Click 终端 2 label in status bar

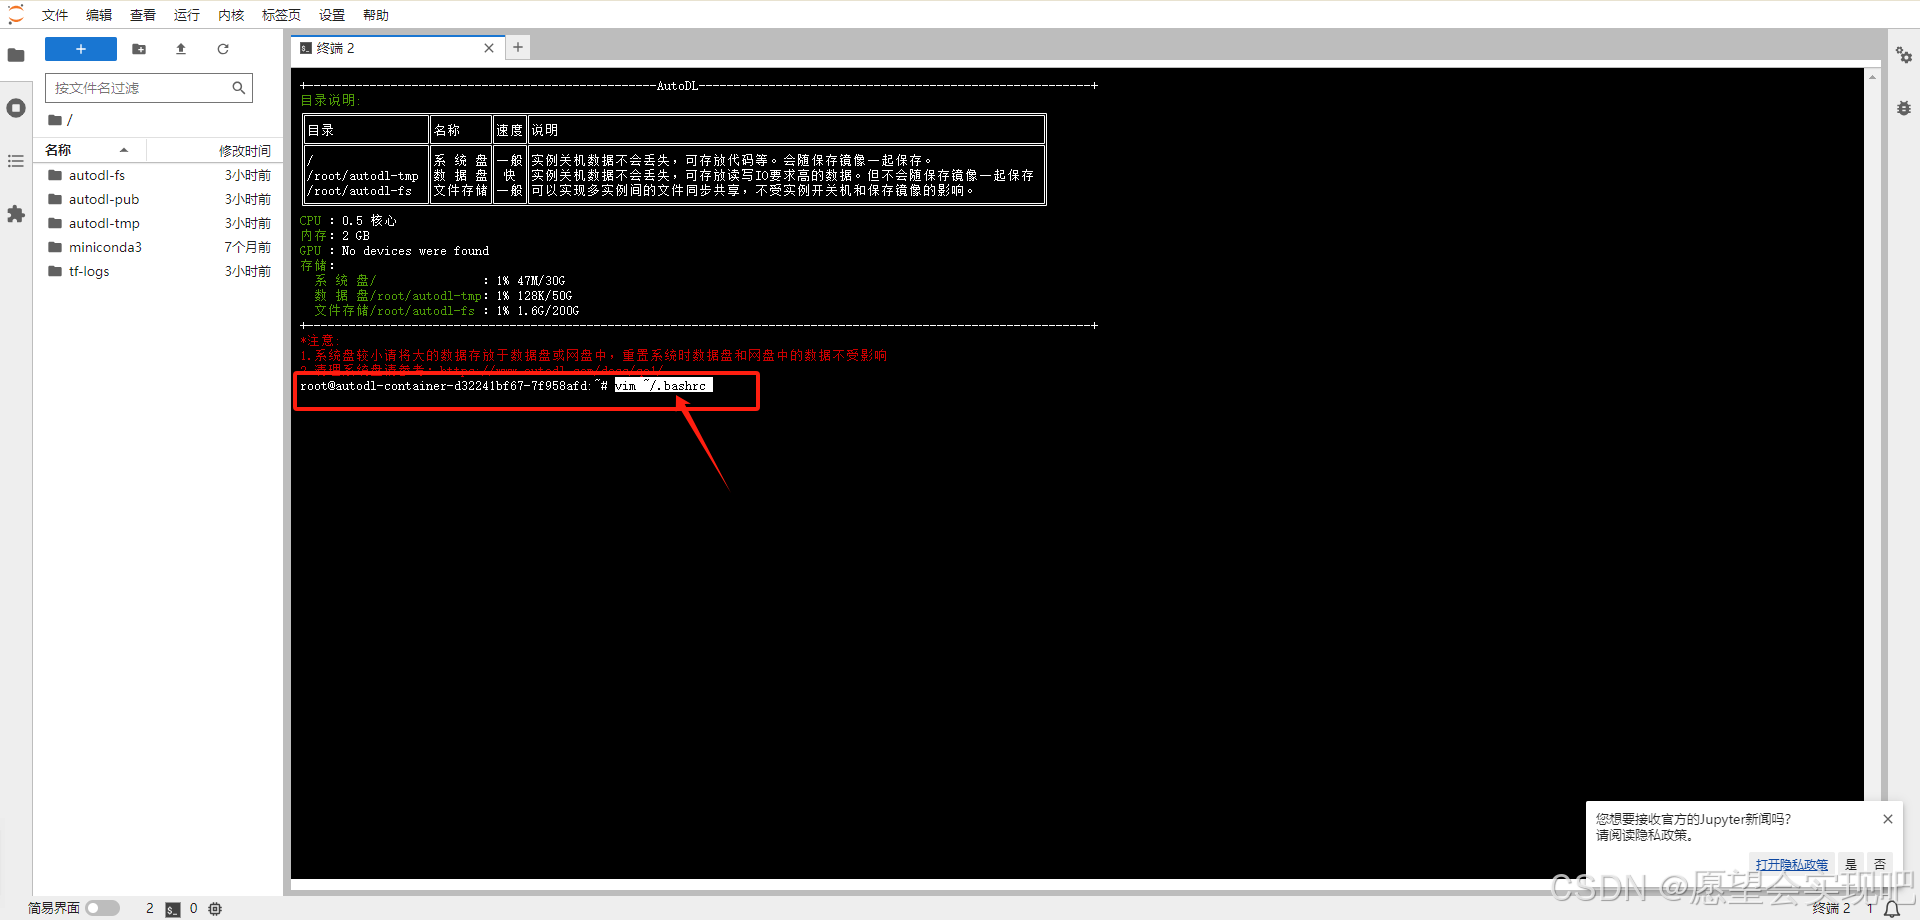click(x=1832, y=908)
